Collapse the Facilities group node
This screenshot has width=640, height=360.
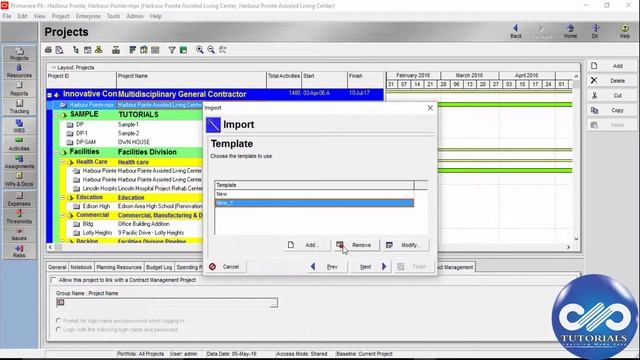tap(57, 152)
